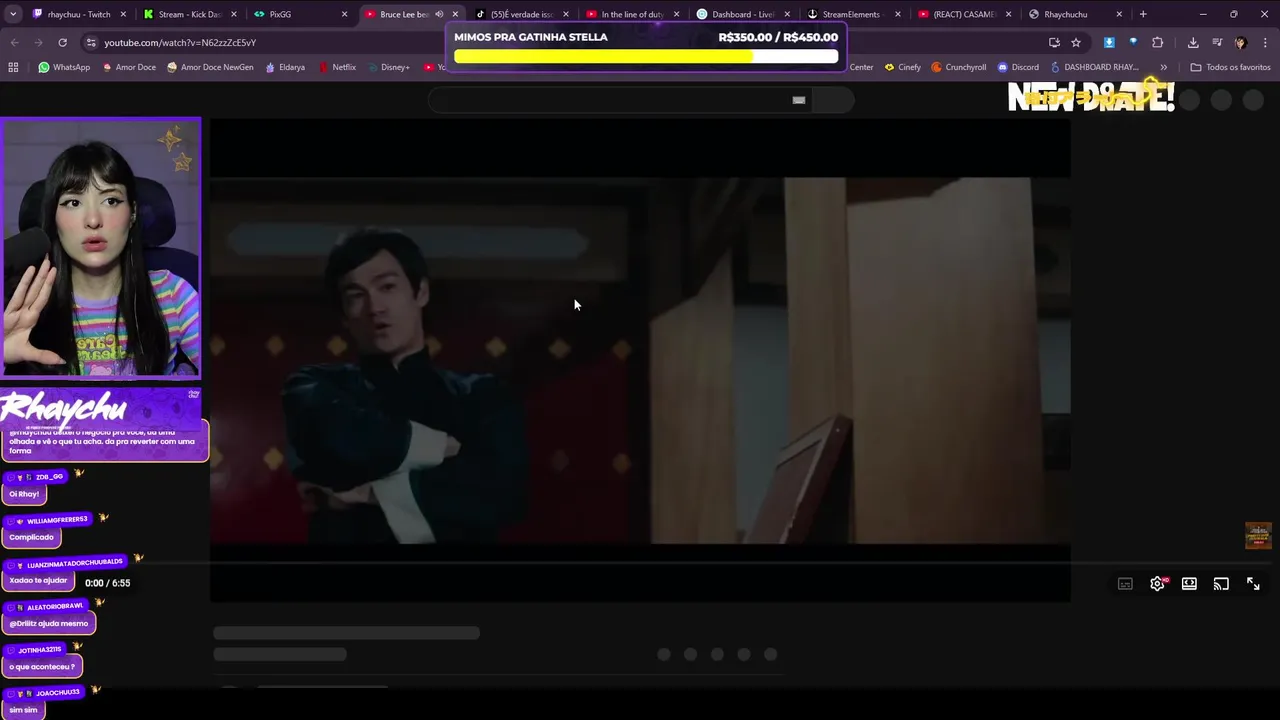1280x720 pixels.
Task: Toggle subtitles/closed captions in player
Action: (1125, 584)
